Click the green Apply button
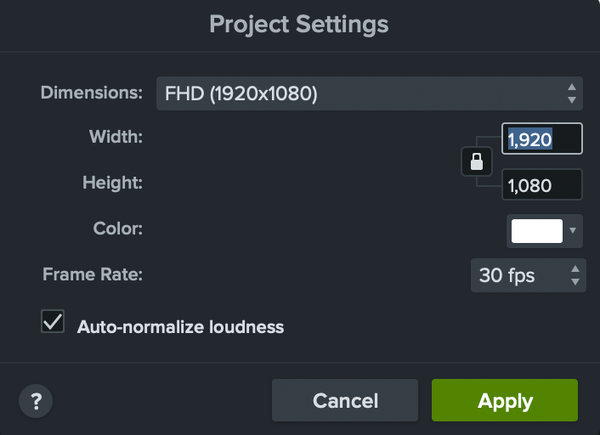The height and width of the screenshot is (435, 600). 505,401
